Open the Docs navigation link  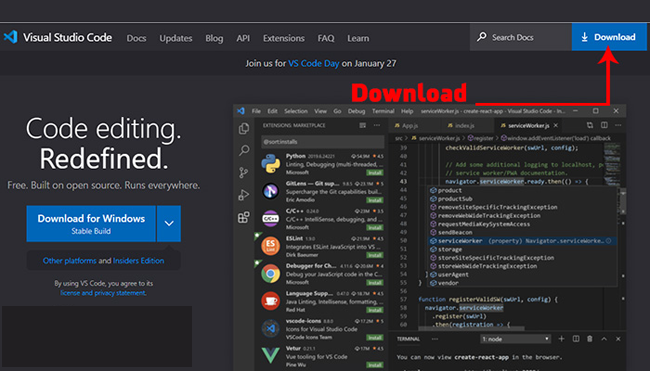136,38
